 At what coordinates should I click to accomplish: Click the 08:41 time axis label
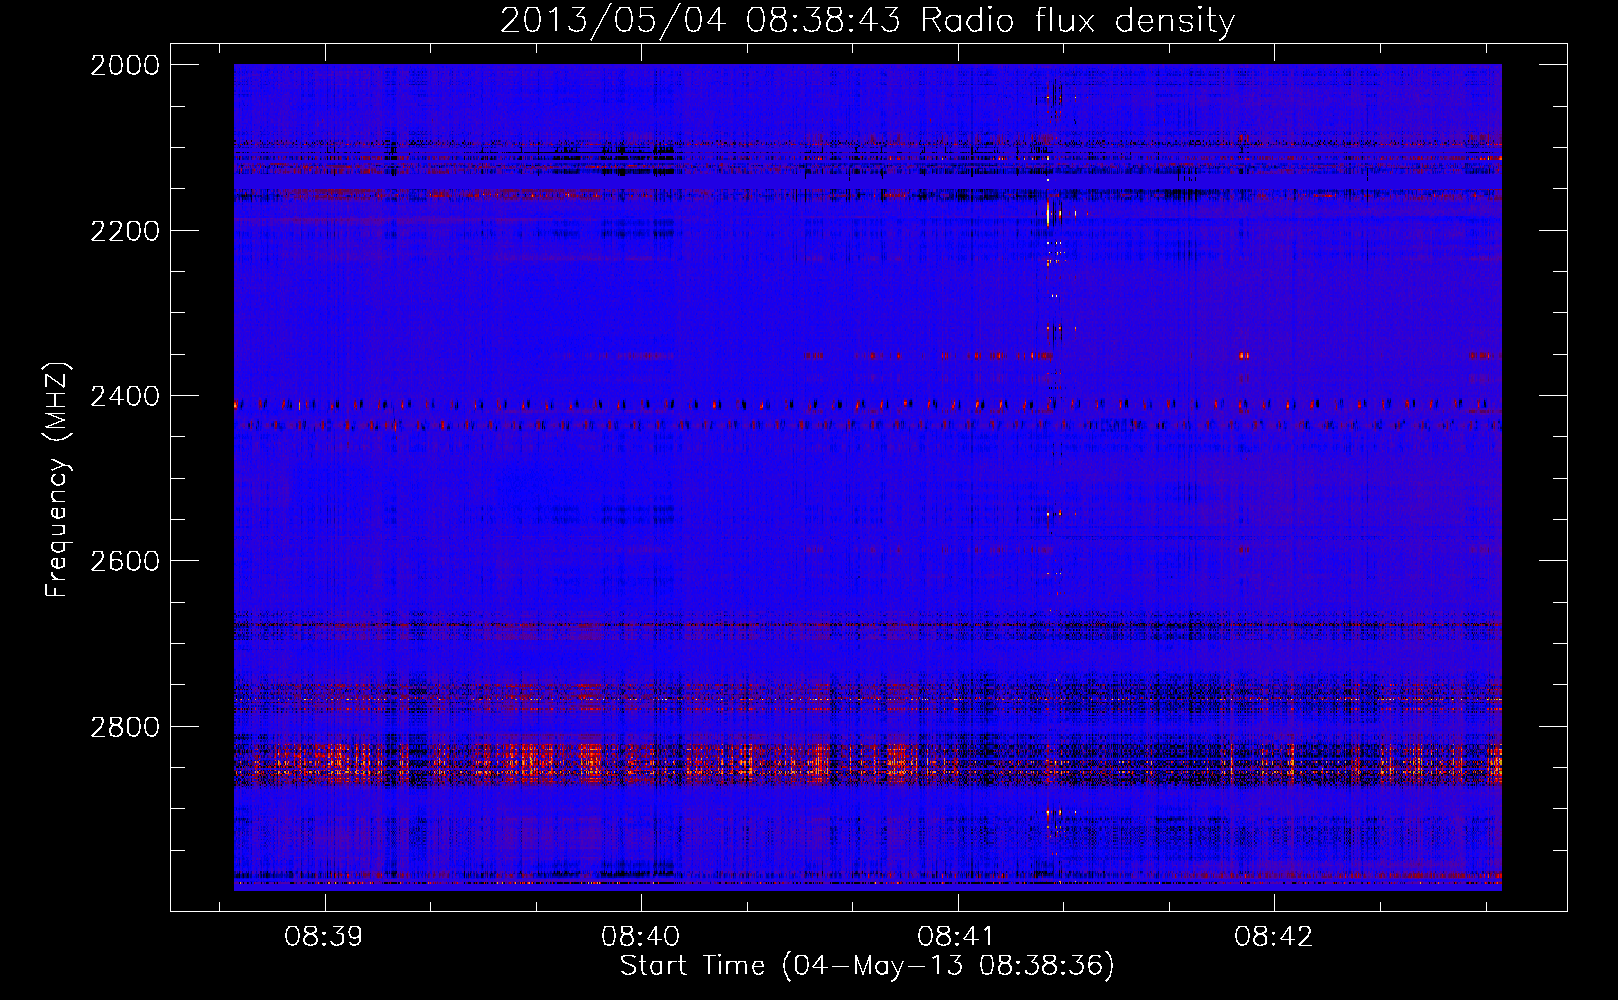(956, 937)
